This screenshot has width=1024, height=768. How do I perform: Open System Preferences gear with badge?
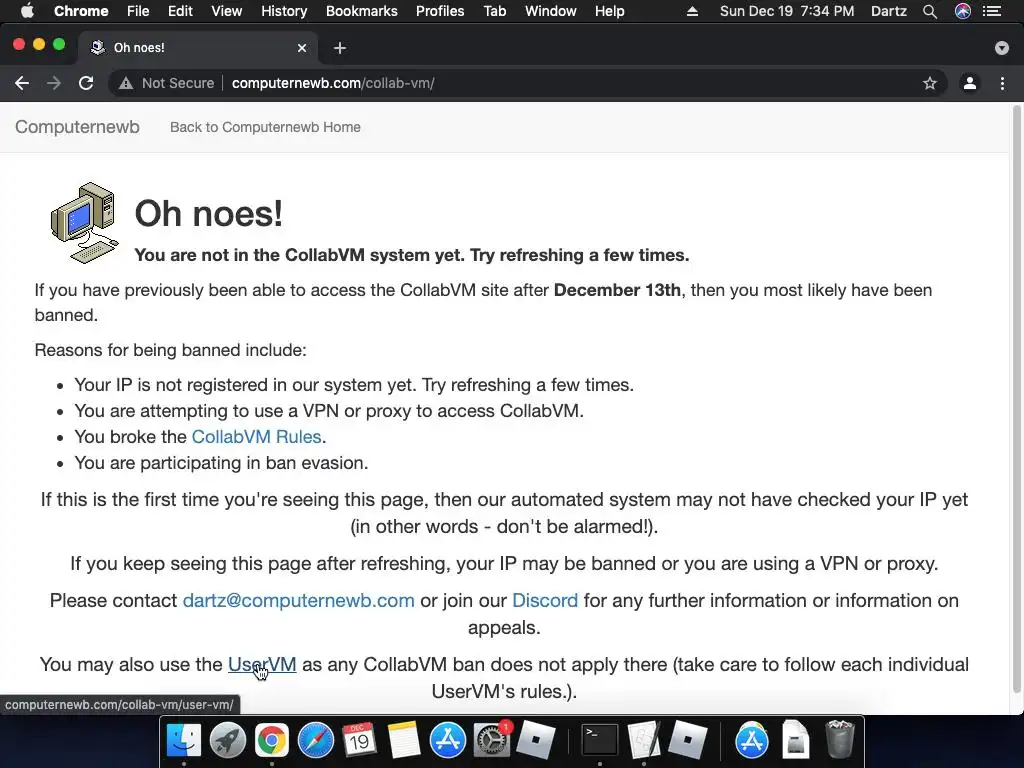492,740
